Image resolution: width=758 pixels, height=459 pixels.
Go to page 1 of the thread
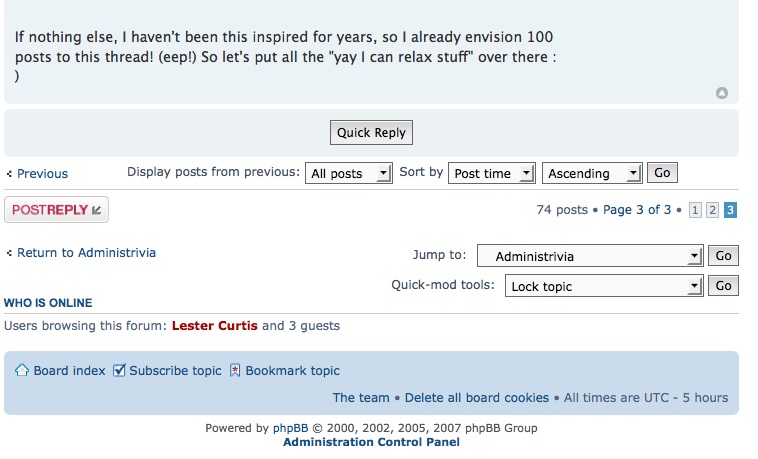click(694, 210)
